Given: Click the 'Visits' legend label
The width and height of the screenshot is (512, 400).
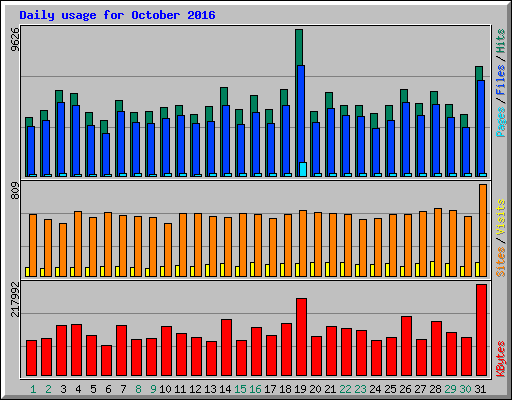Looking at the screenshot, I should pyautogui.click(x=501, y=217).
